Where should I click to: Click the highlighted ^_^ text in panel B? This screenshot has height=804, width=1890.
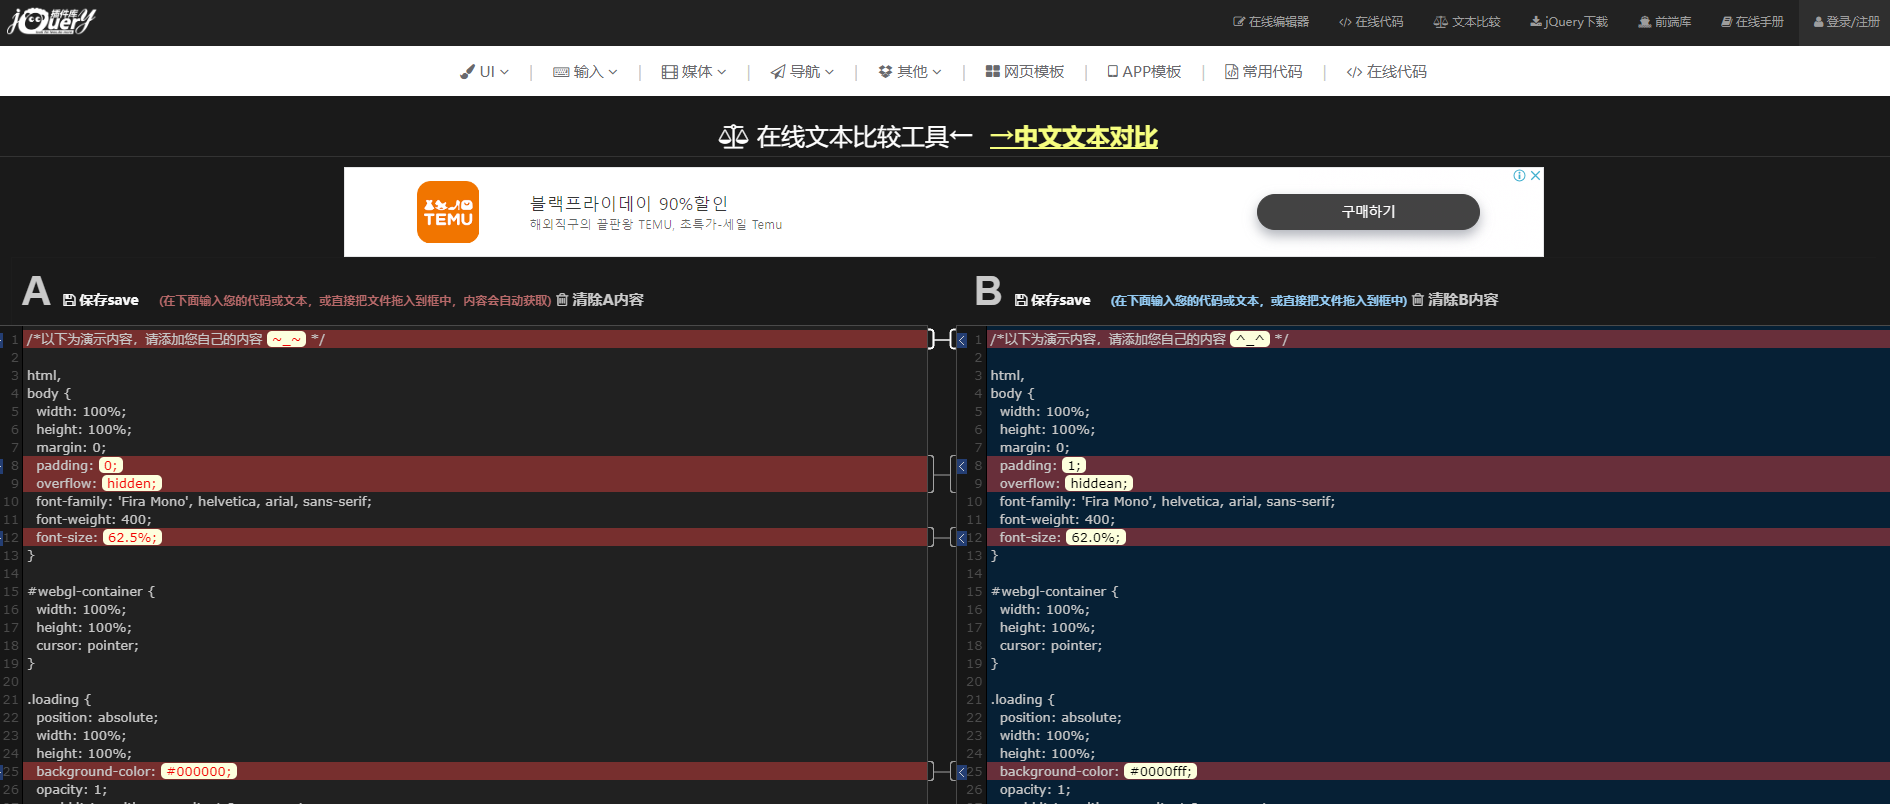coord(1250,340)
